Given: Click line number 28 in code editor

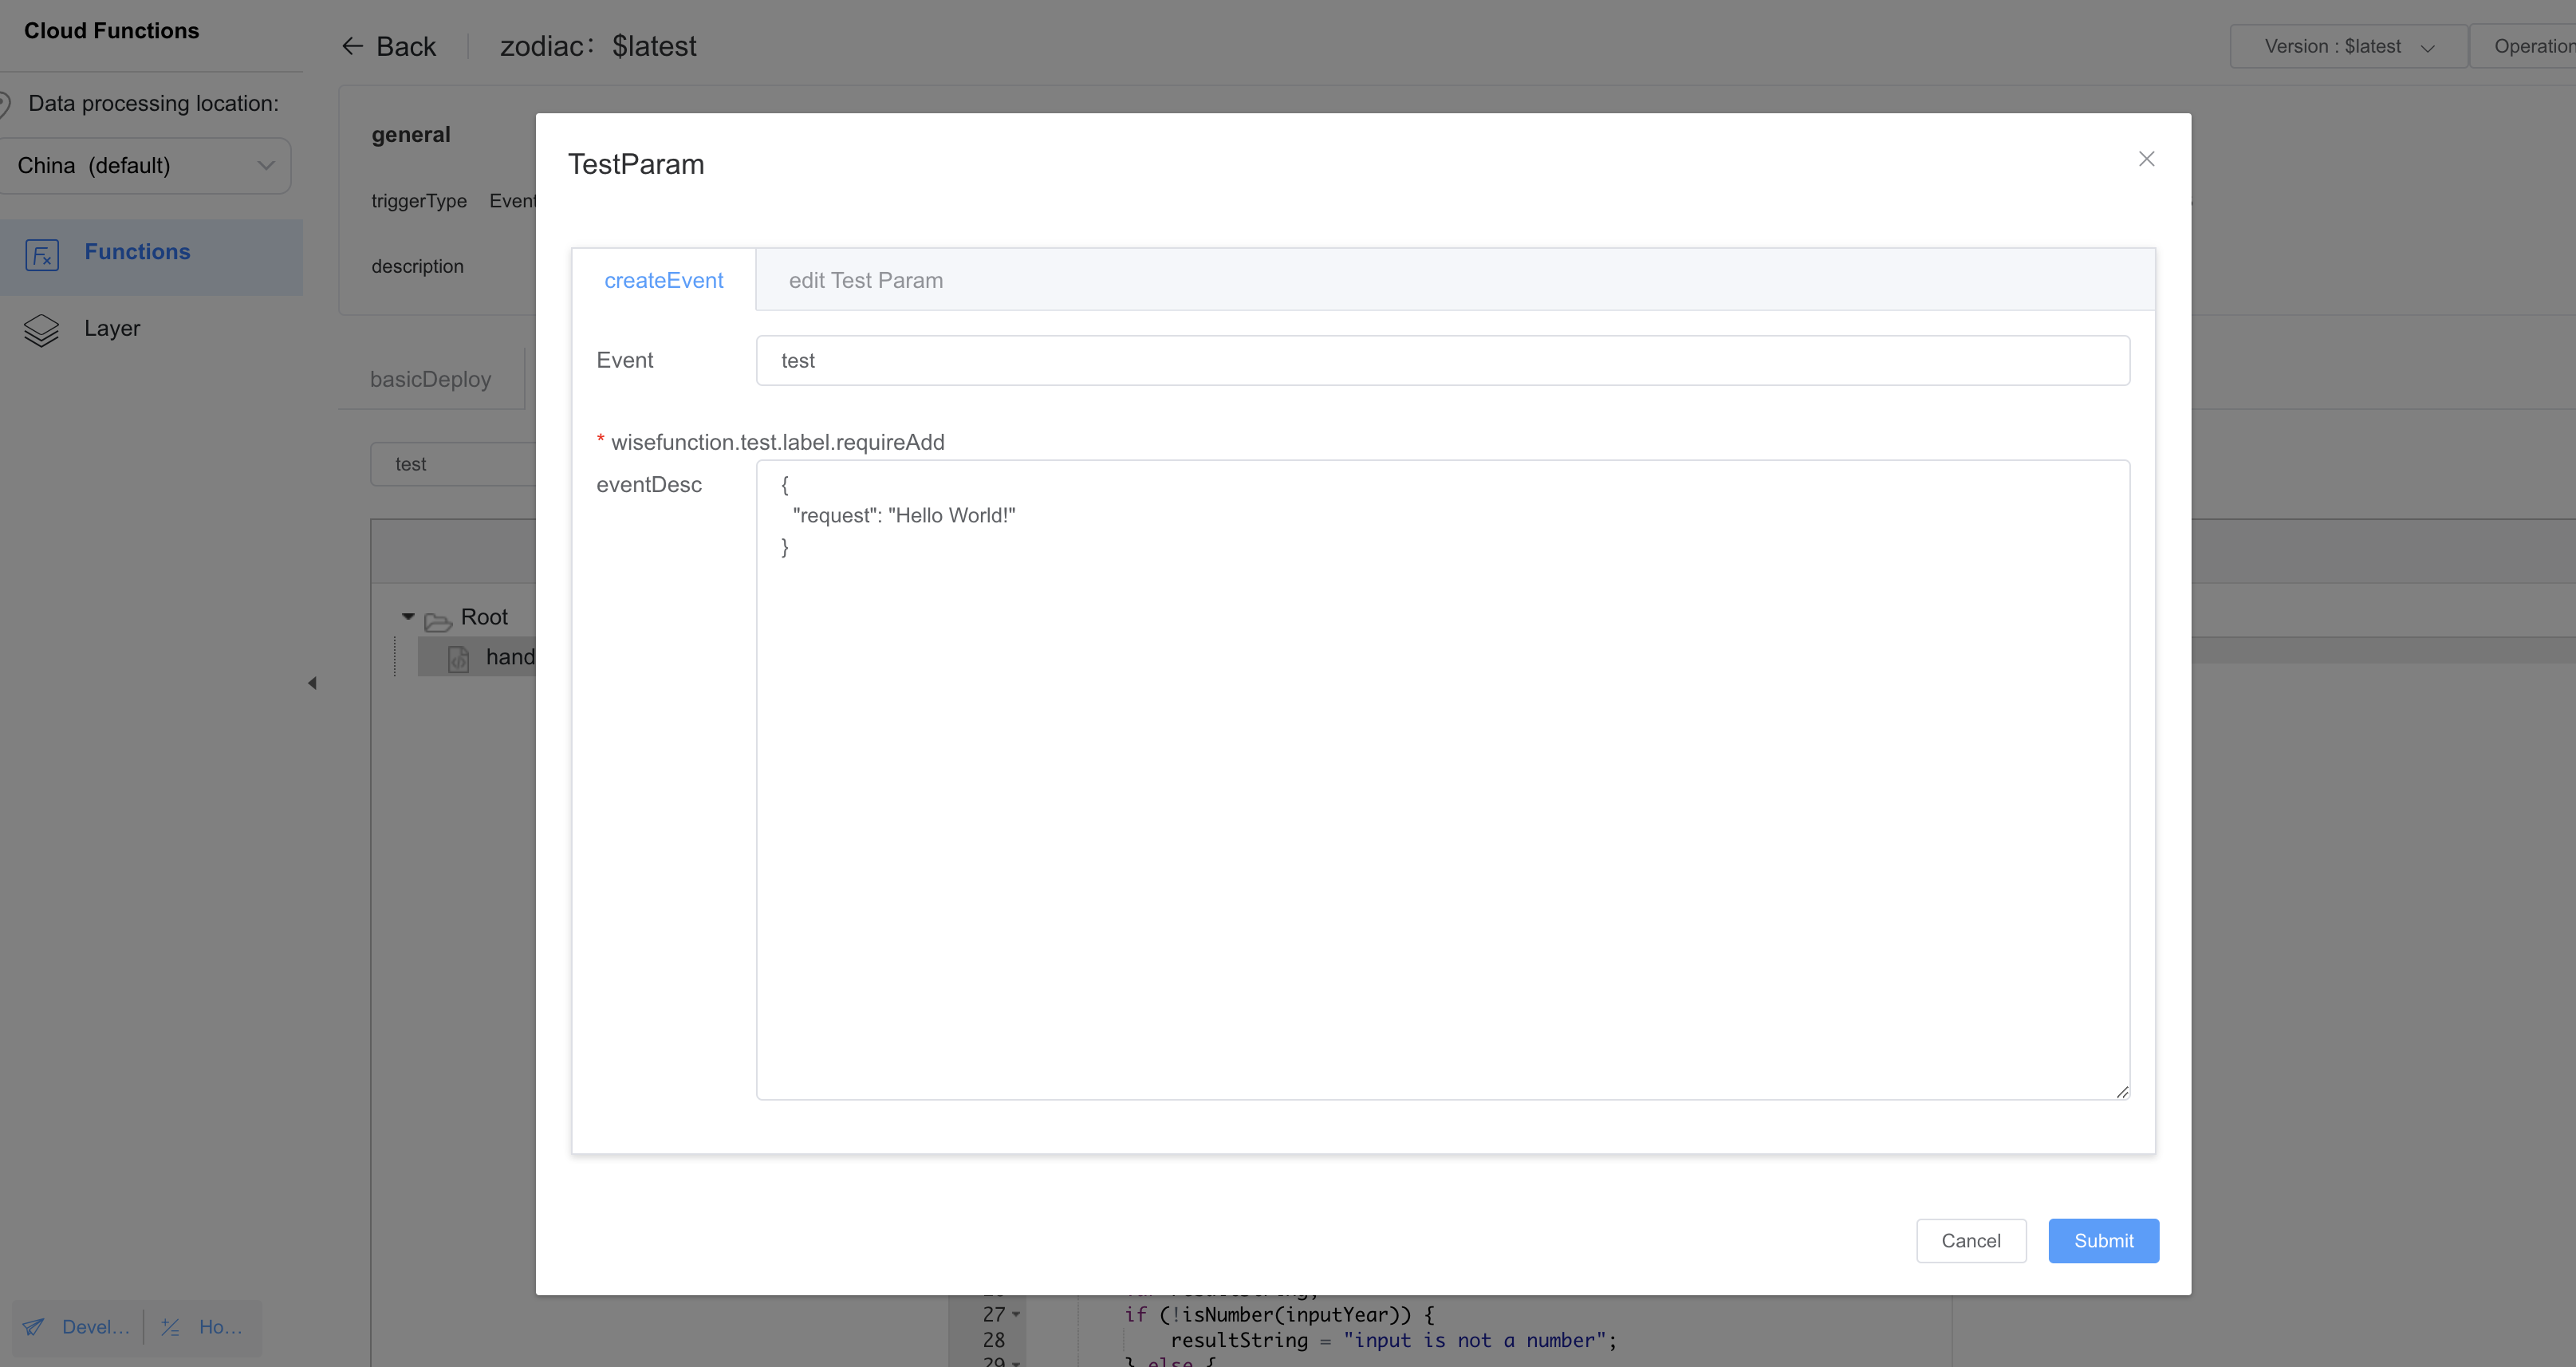Looking at the screenshot, I should [993, 1340].
